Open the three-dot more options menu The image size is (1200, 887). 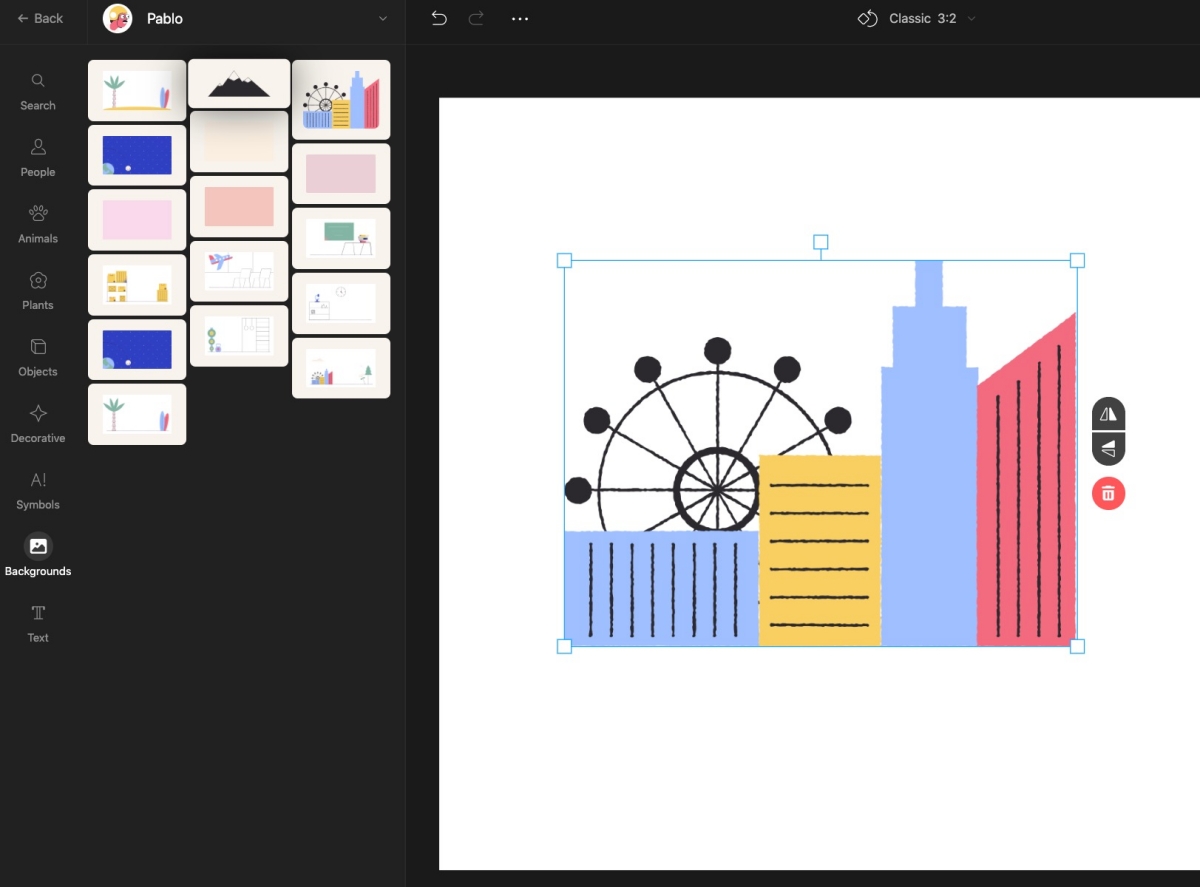pyautogui.click(x=520, y=18)
